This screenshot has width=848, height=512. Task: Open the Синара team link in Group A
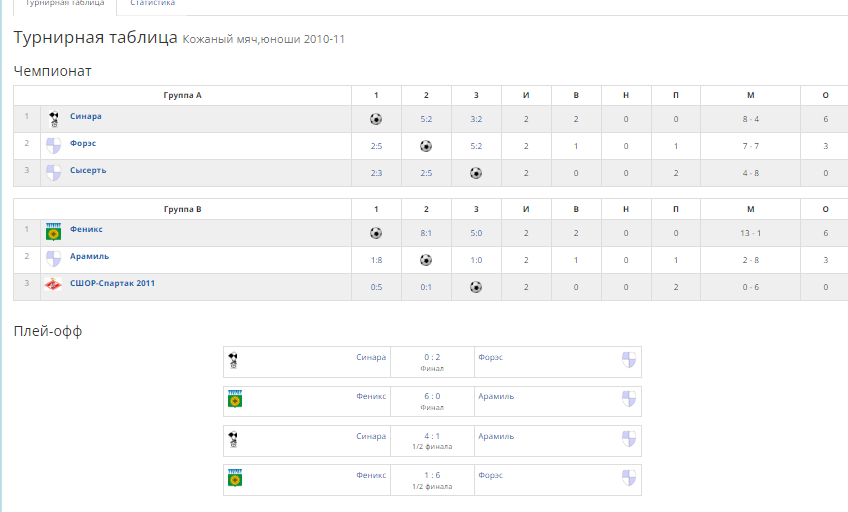click(x=85, y=116)
